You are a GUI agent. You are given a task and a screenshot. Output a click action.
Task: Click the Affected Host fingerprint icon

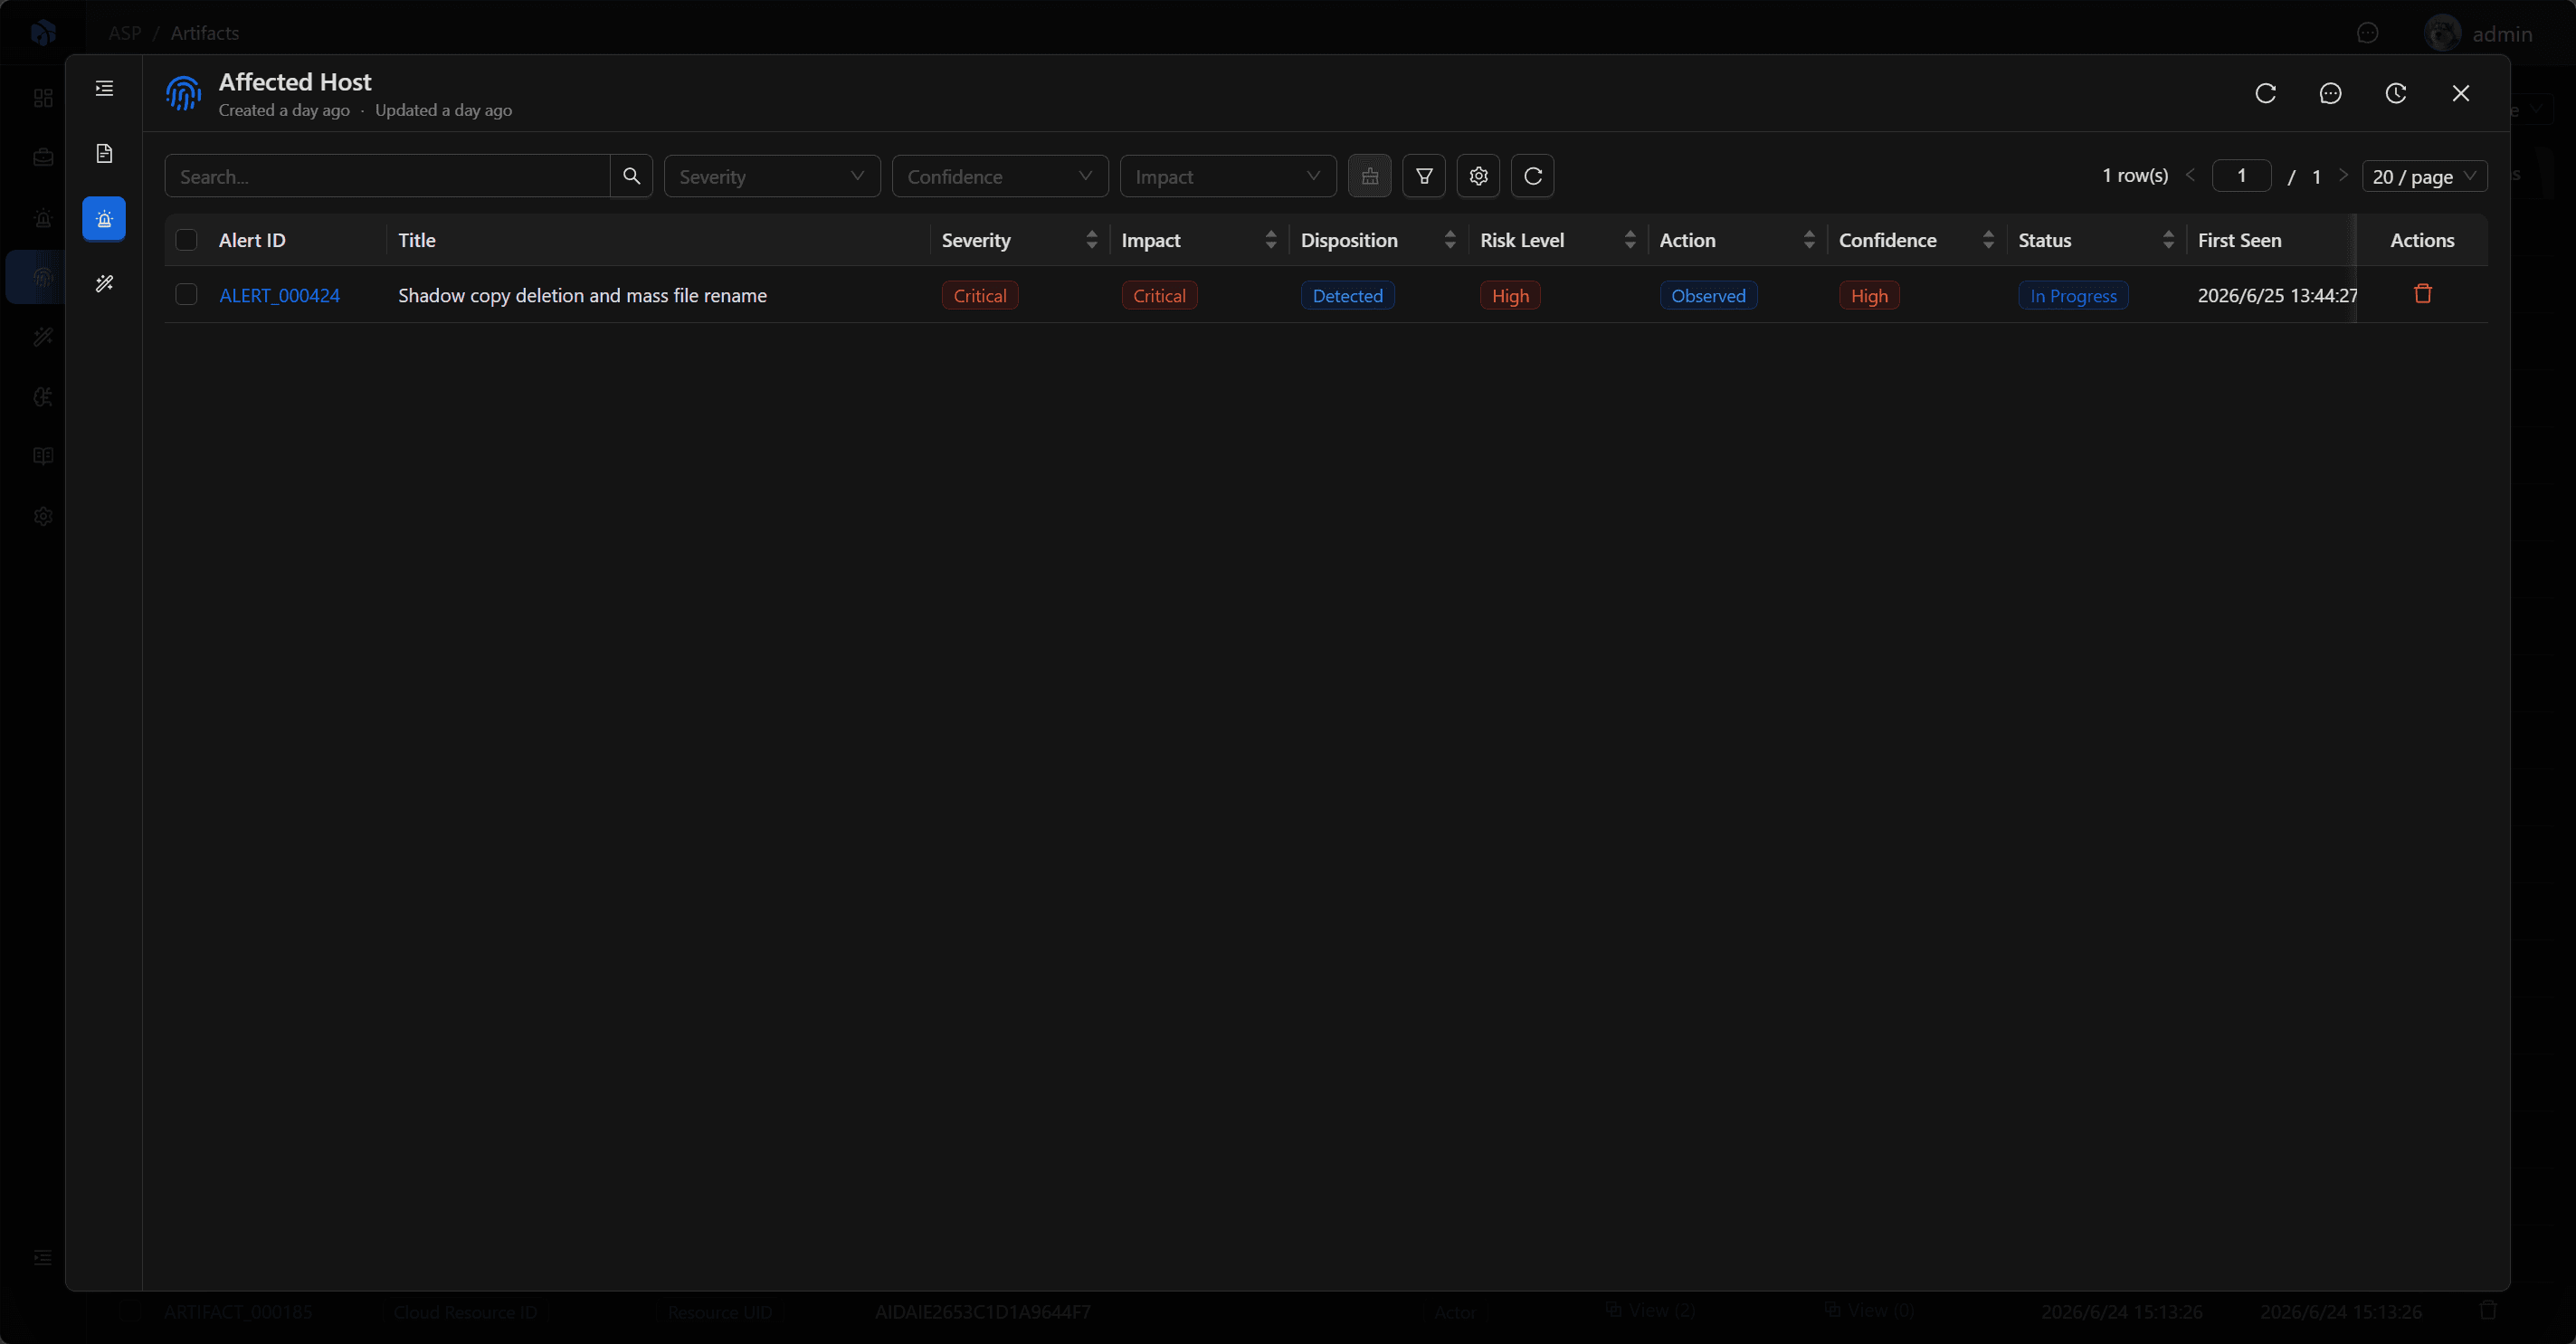coord(184,94)
